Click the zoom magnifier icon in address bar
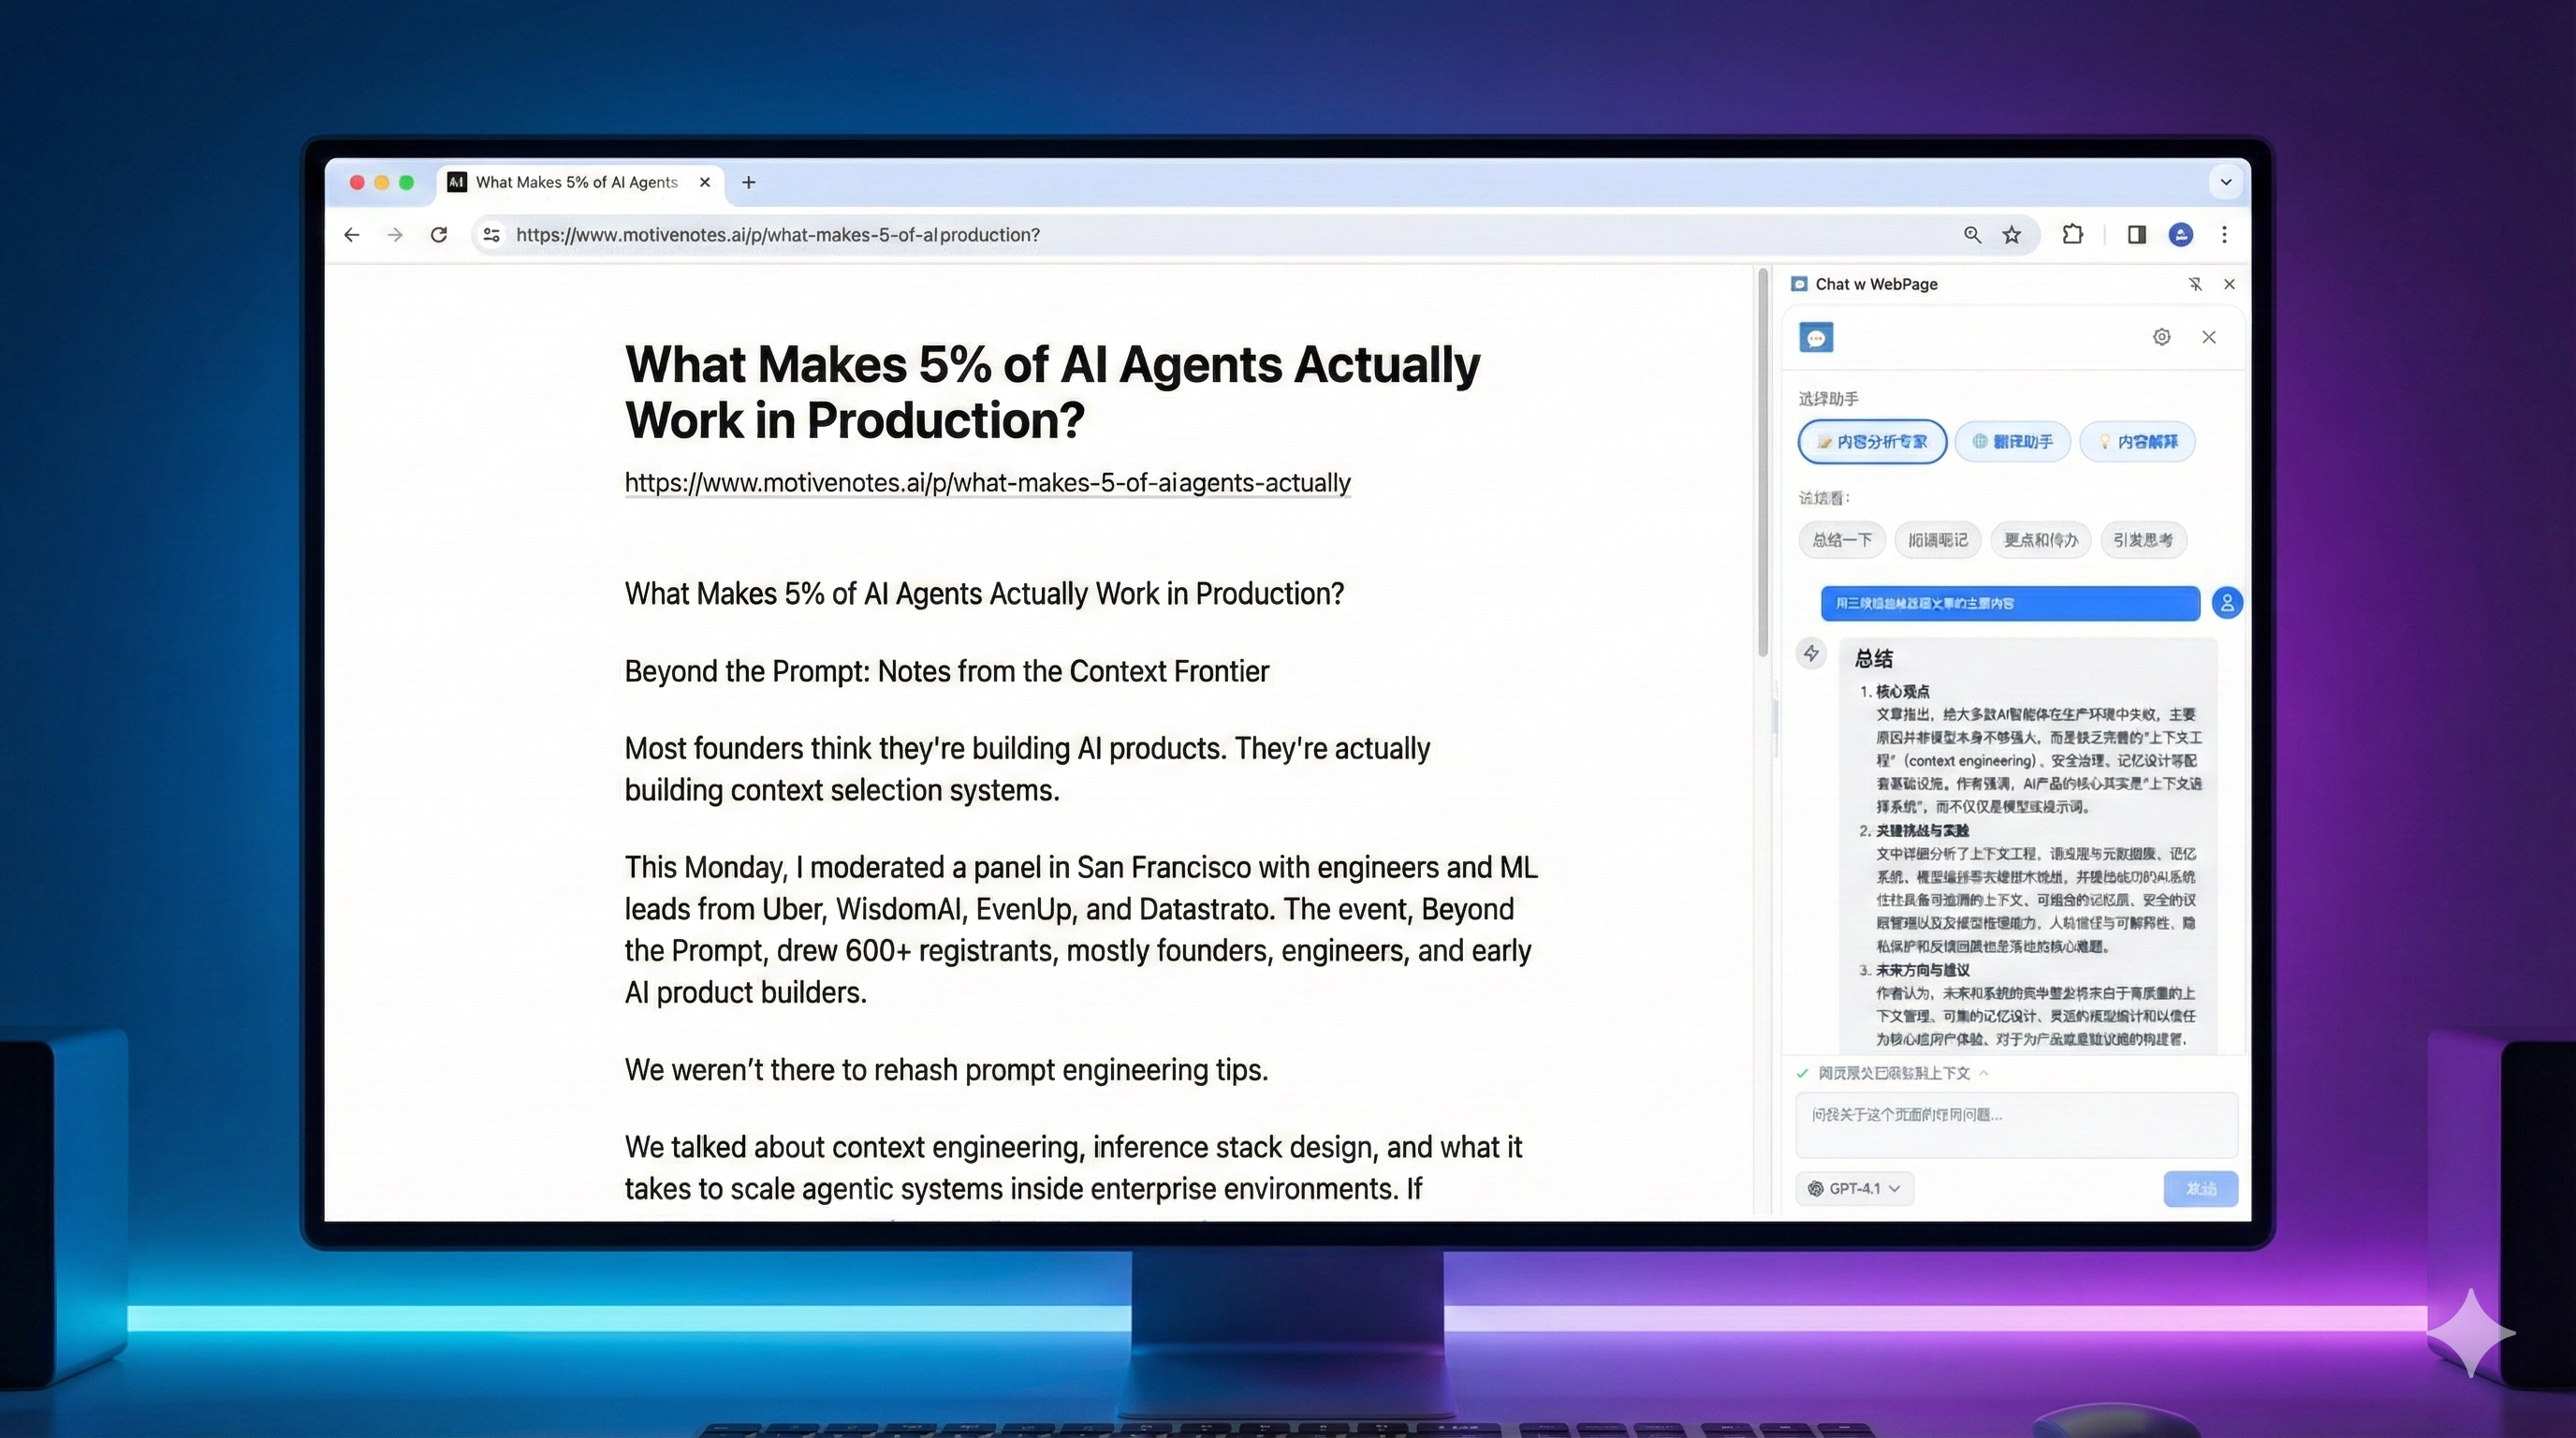The width and height of the screenshot is (2576, 1438). point(1972,234)
